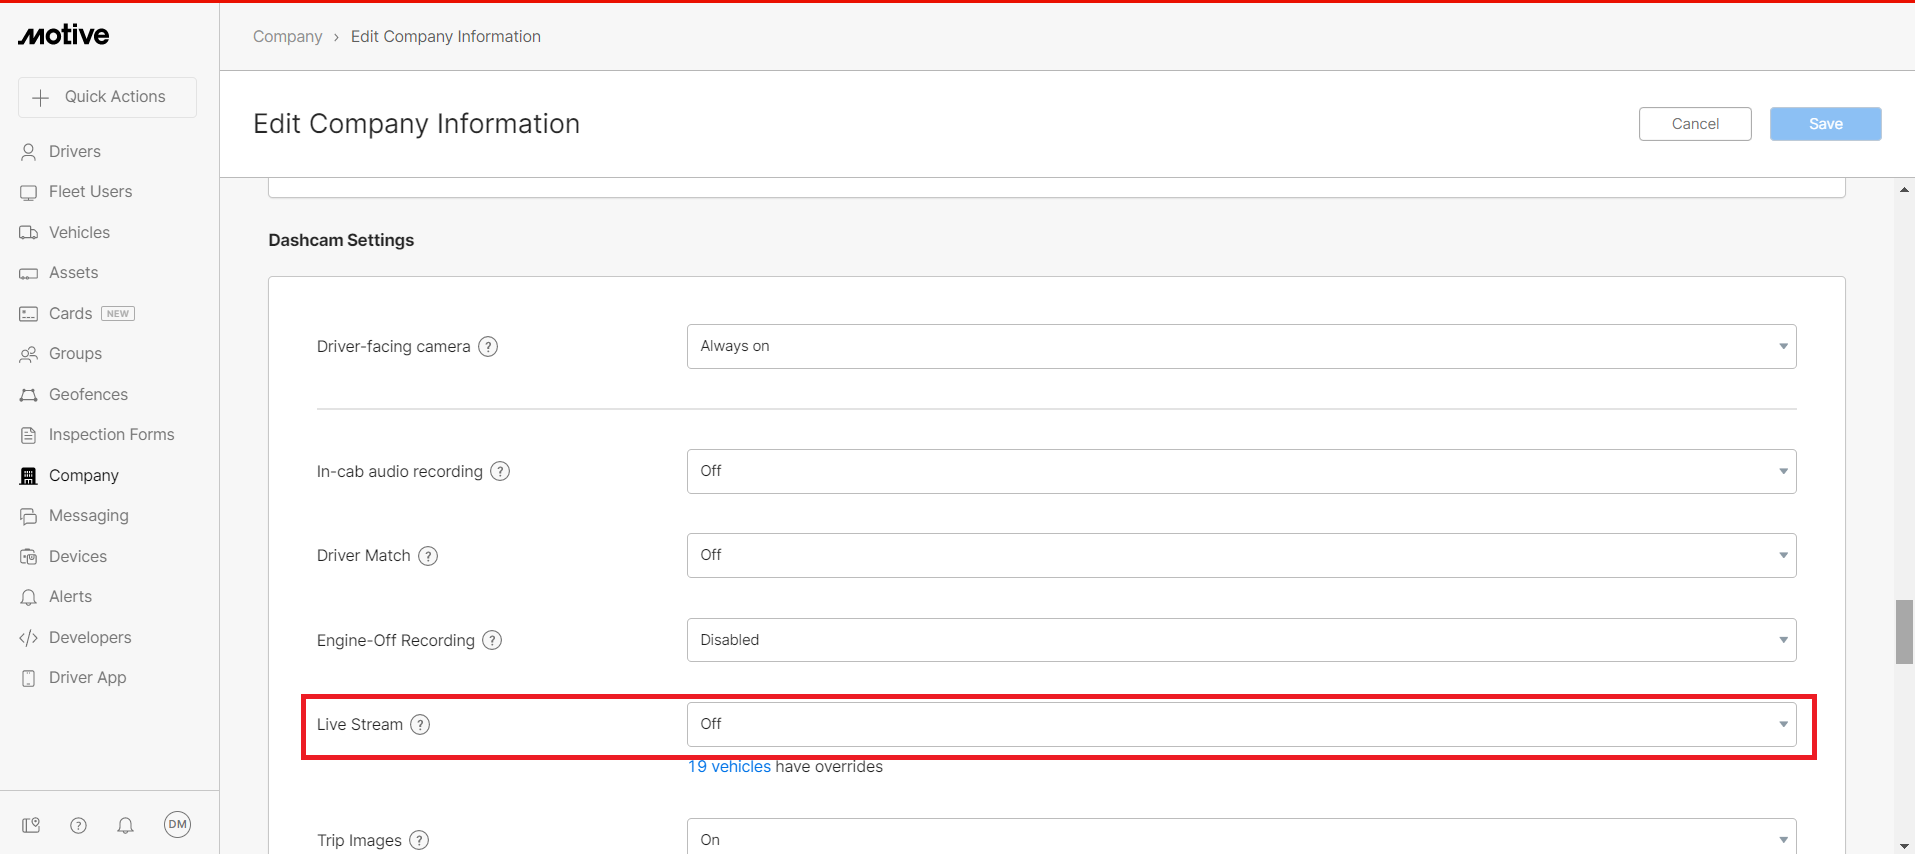
Task: Open the 19 vehicles overrides link
Action: 729,767
